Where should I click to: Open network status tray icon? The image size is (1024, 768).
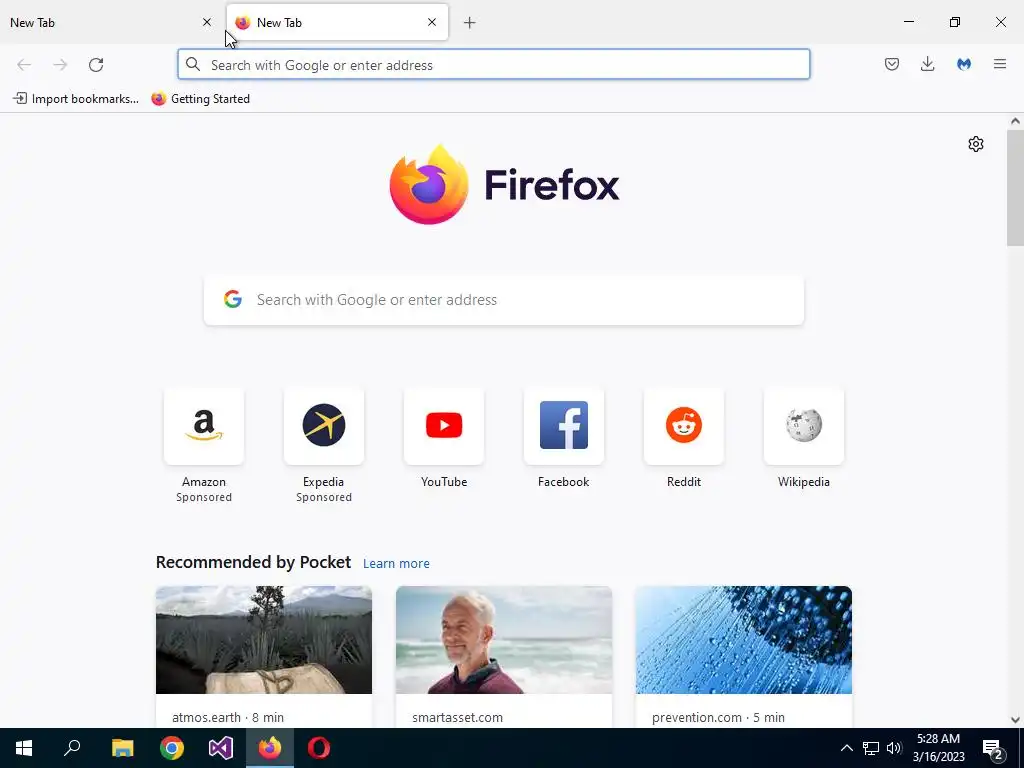[871, 748]
